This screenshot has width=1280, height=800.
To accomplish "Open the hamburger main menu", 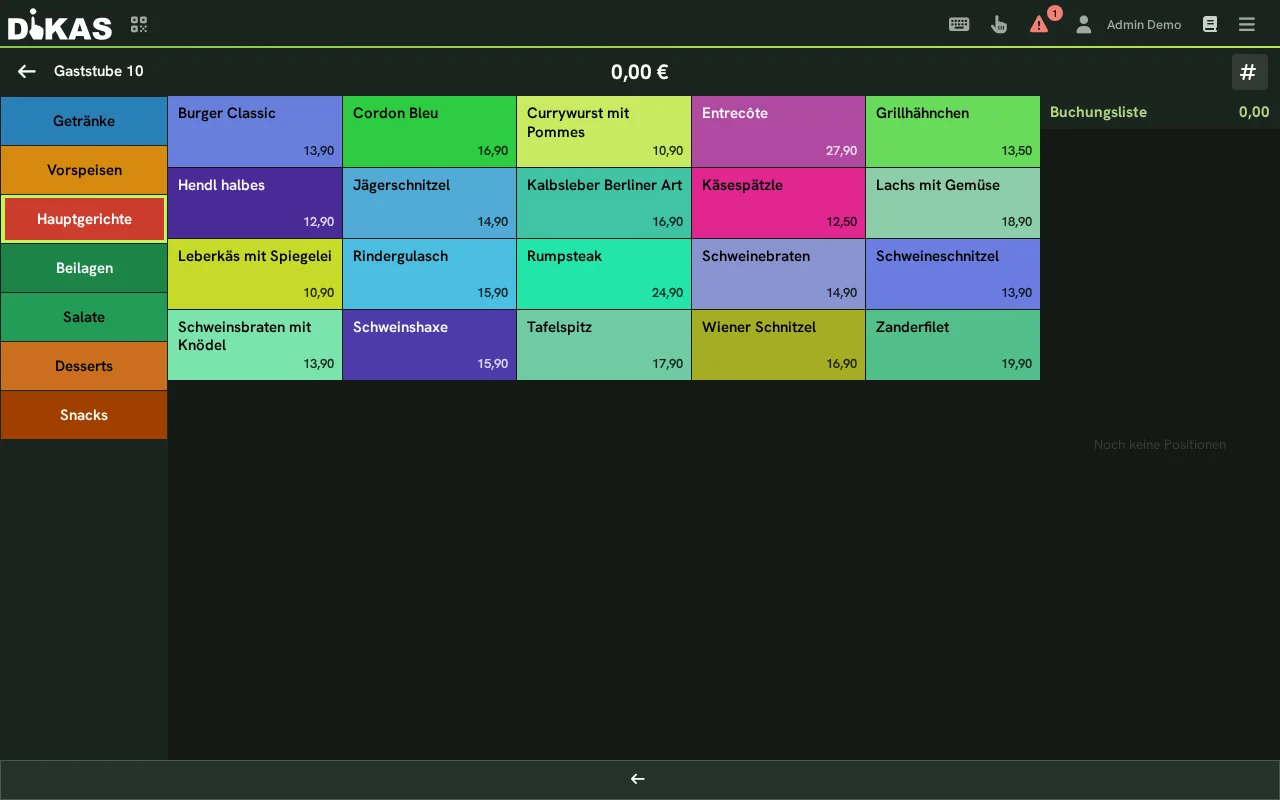I will pos(1246,24).
